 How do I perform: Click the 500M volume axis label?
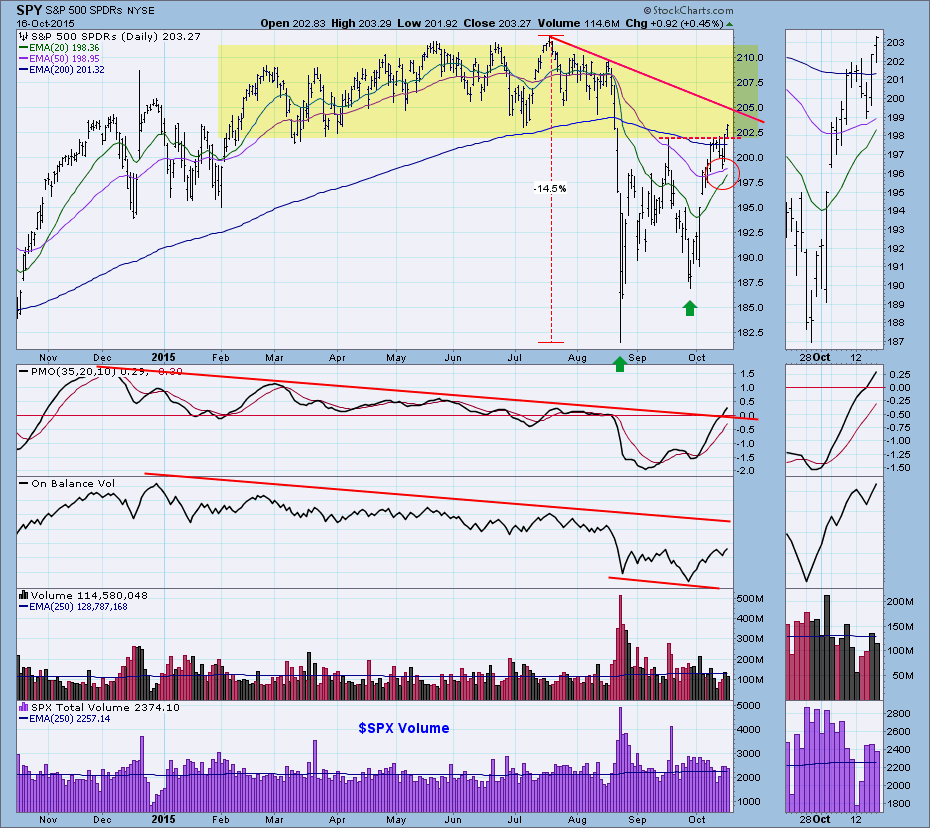[x=750, y=598]
